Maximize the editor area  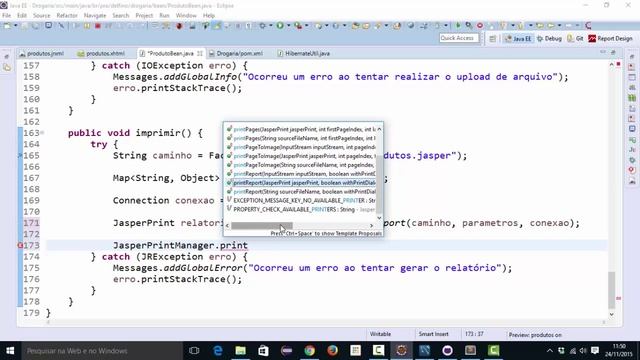[x=613, y=53]
